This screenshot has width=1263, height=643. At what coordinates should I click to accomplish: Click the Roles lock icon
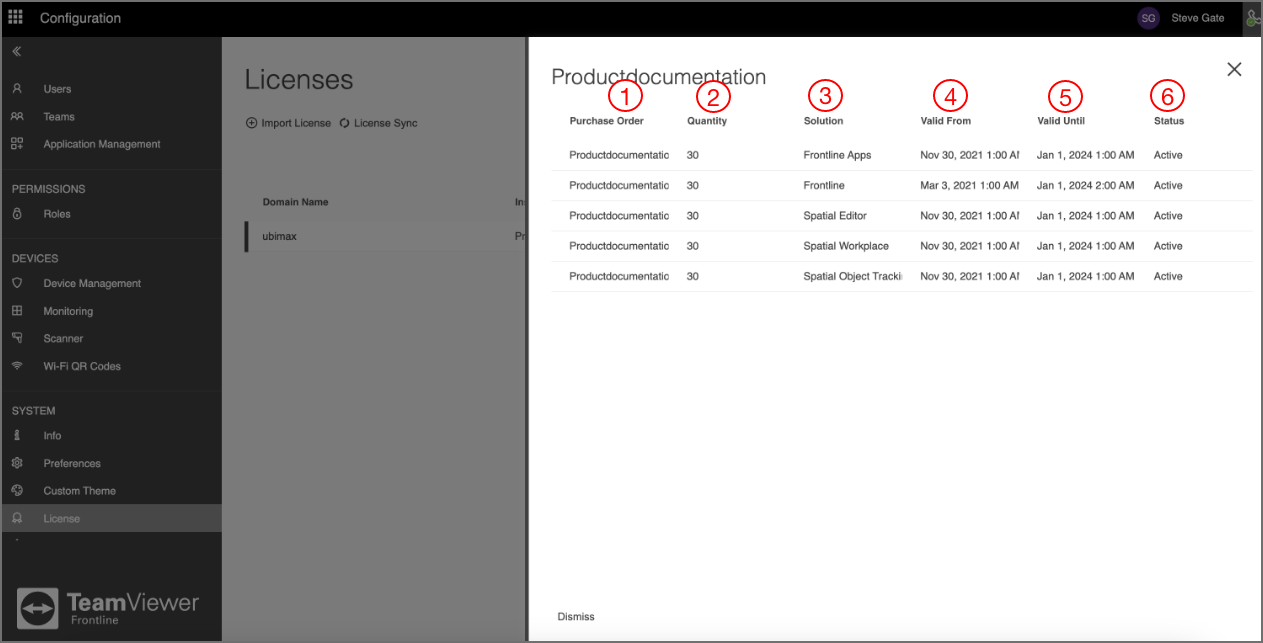click(17, 214)
